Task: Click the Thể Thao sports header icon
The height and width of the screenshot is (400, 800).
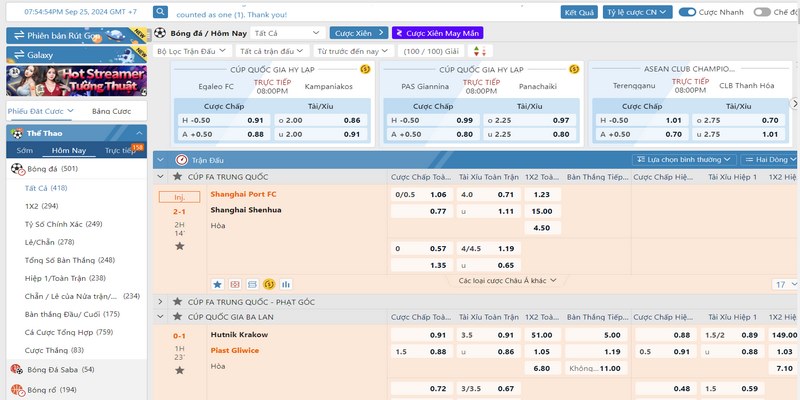Action: tap(17, 134)
